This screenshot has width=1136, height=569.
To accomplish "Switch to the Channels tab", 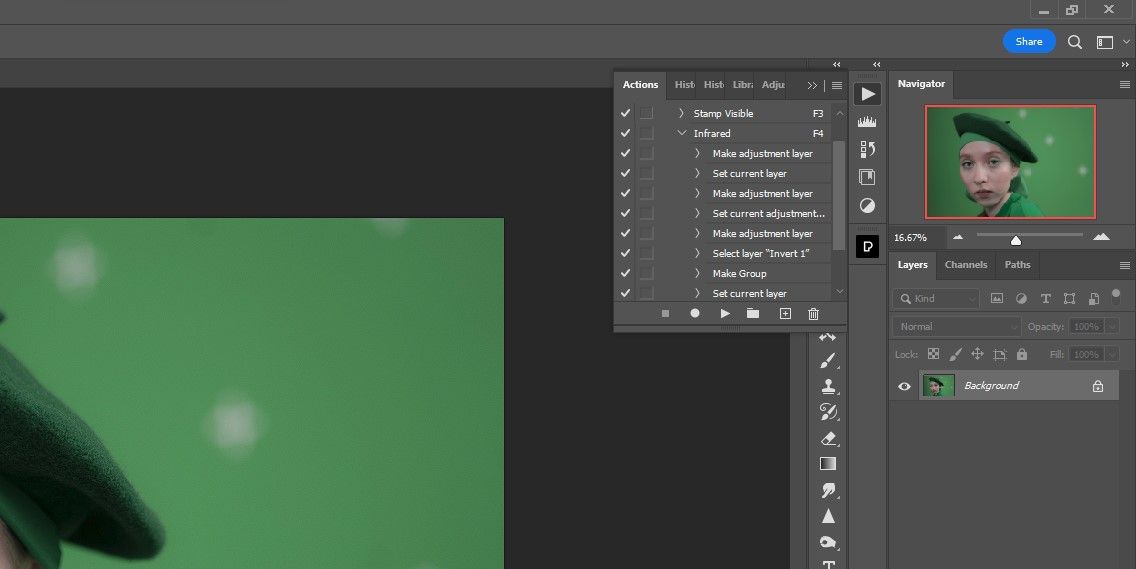I will tap(966, 265).
